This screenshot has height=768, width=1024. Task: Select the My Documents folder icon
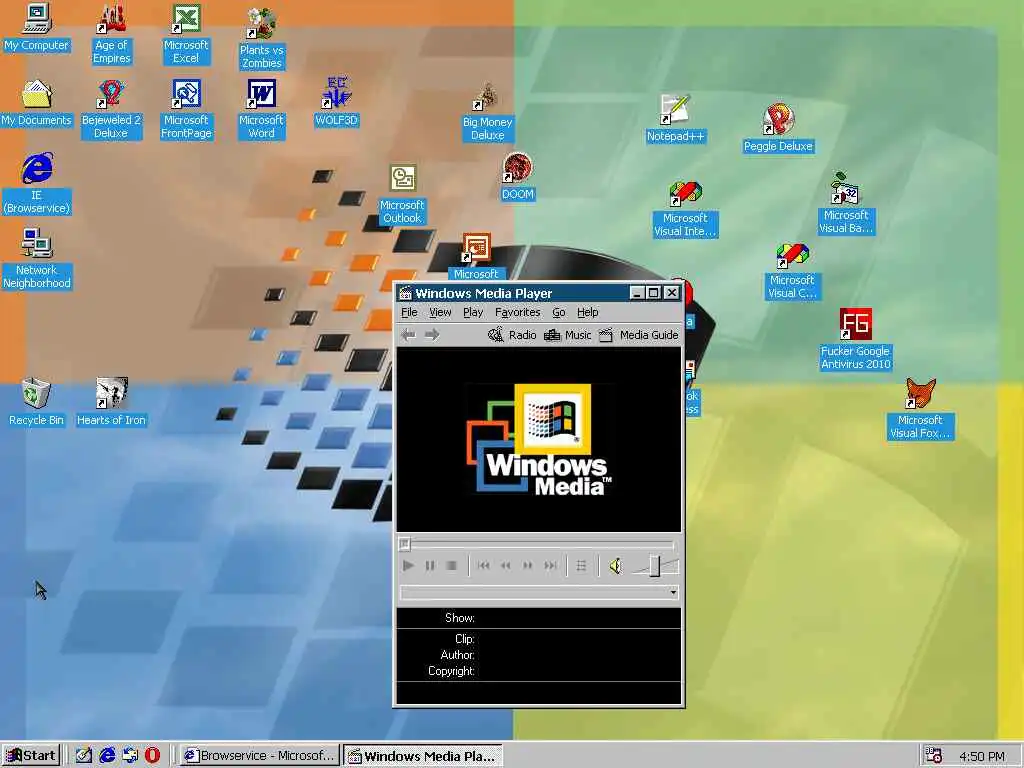(37, 103)
